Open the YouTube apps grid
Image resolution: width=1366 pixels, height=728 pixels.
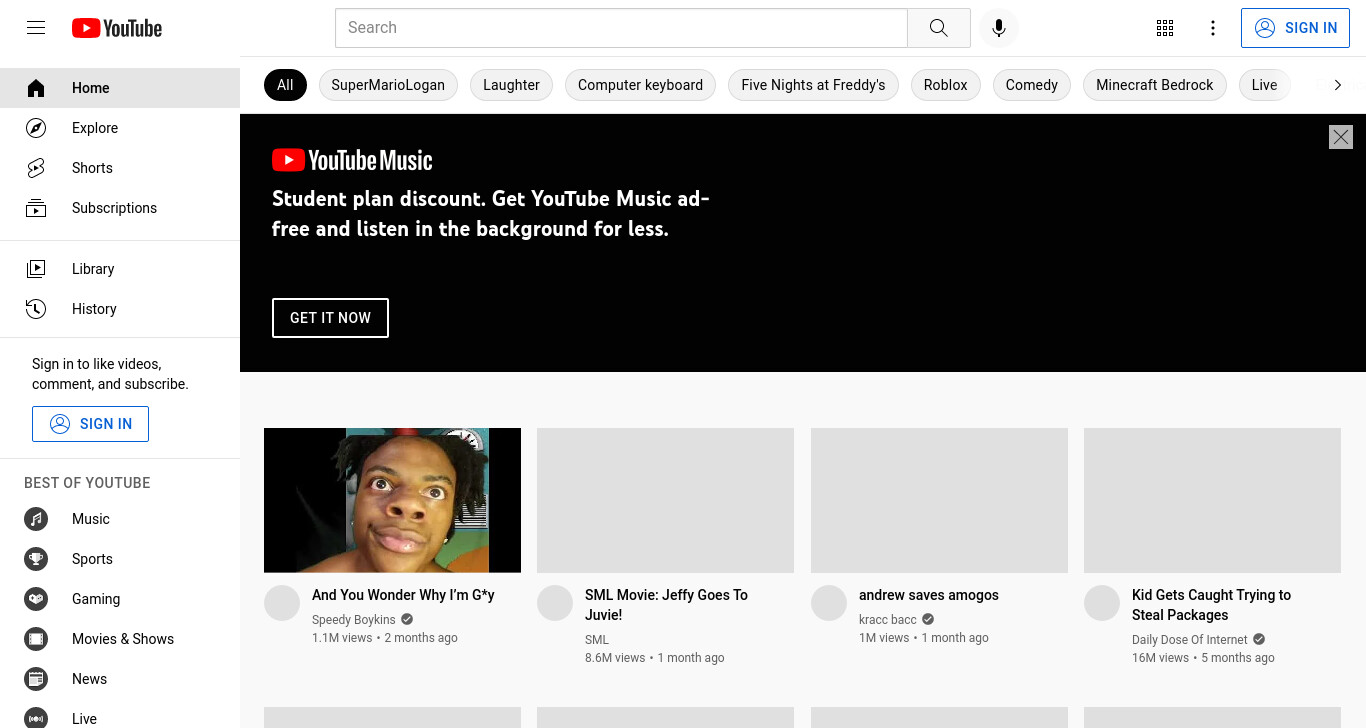click(x=1165, y=28)
